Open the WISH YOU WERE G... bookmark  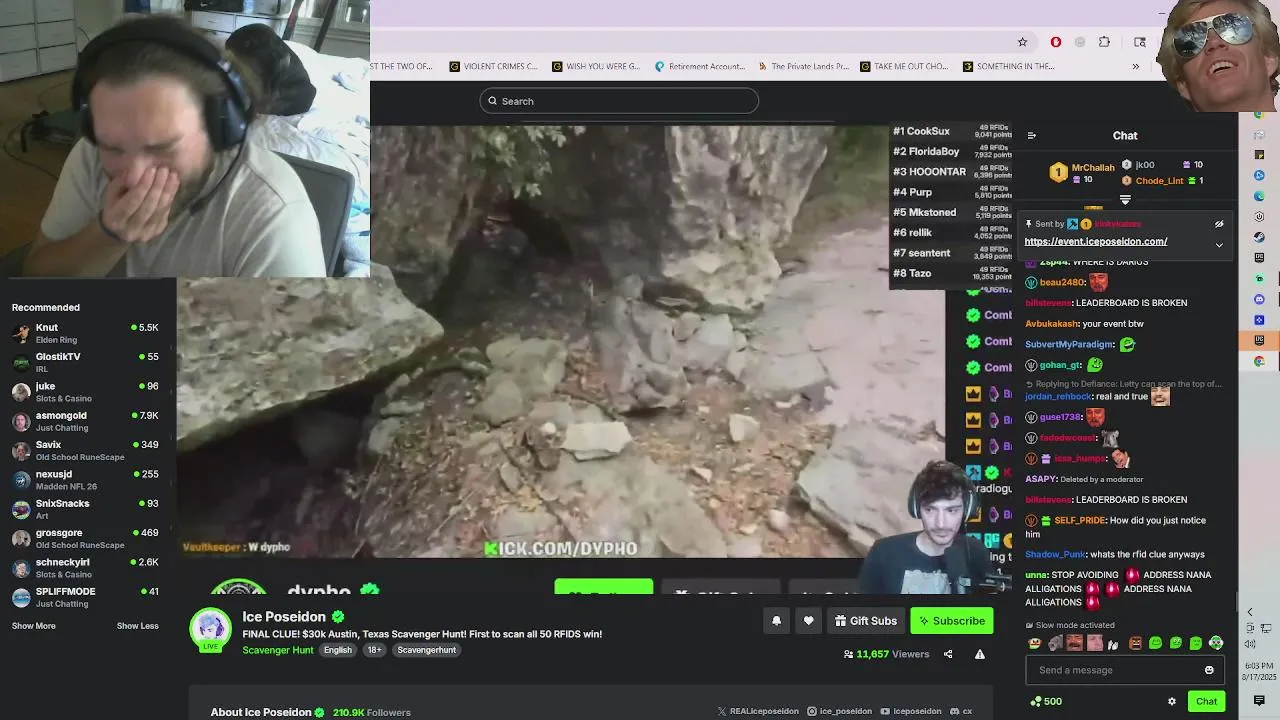(596, 67)
